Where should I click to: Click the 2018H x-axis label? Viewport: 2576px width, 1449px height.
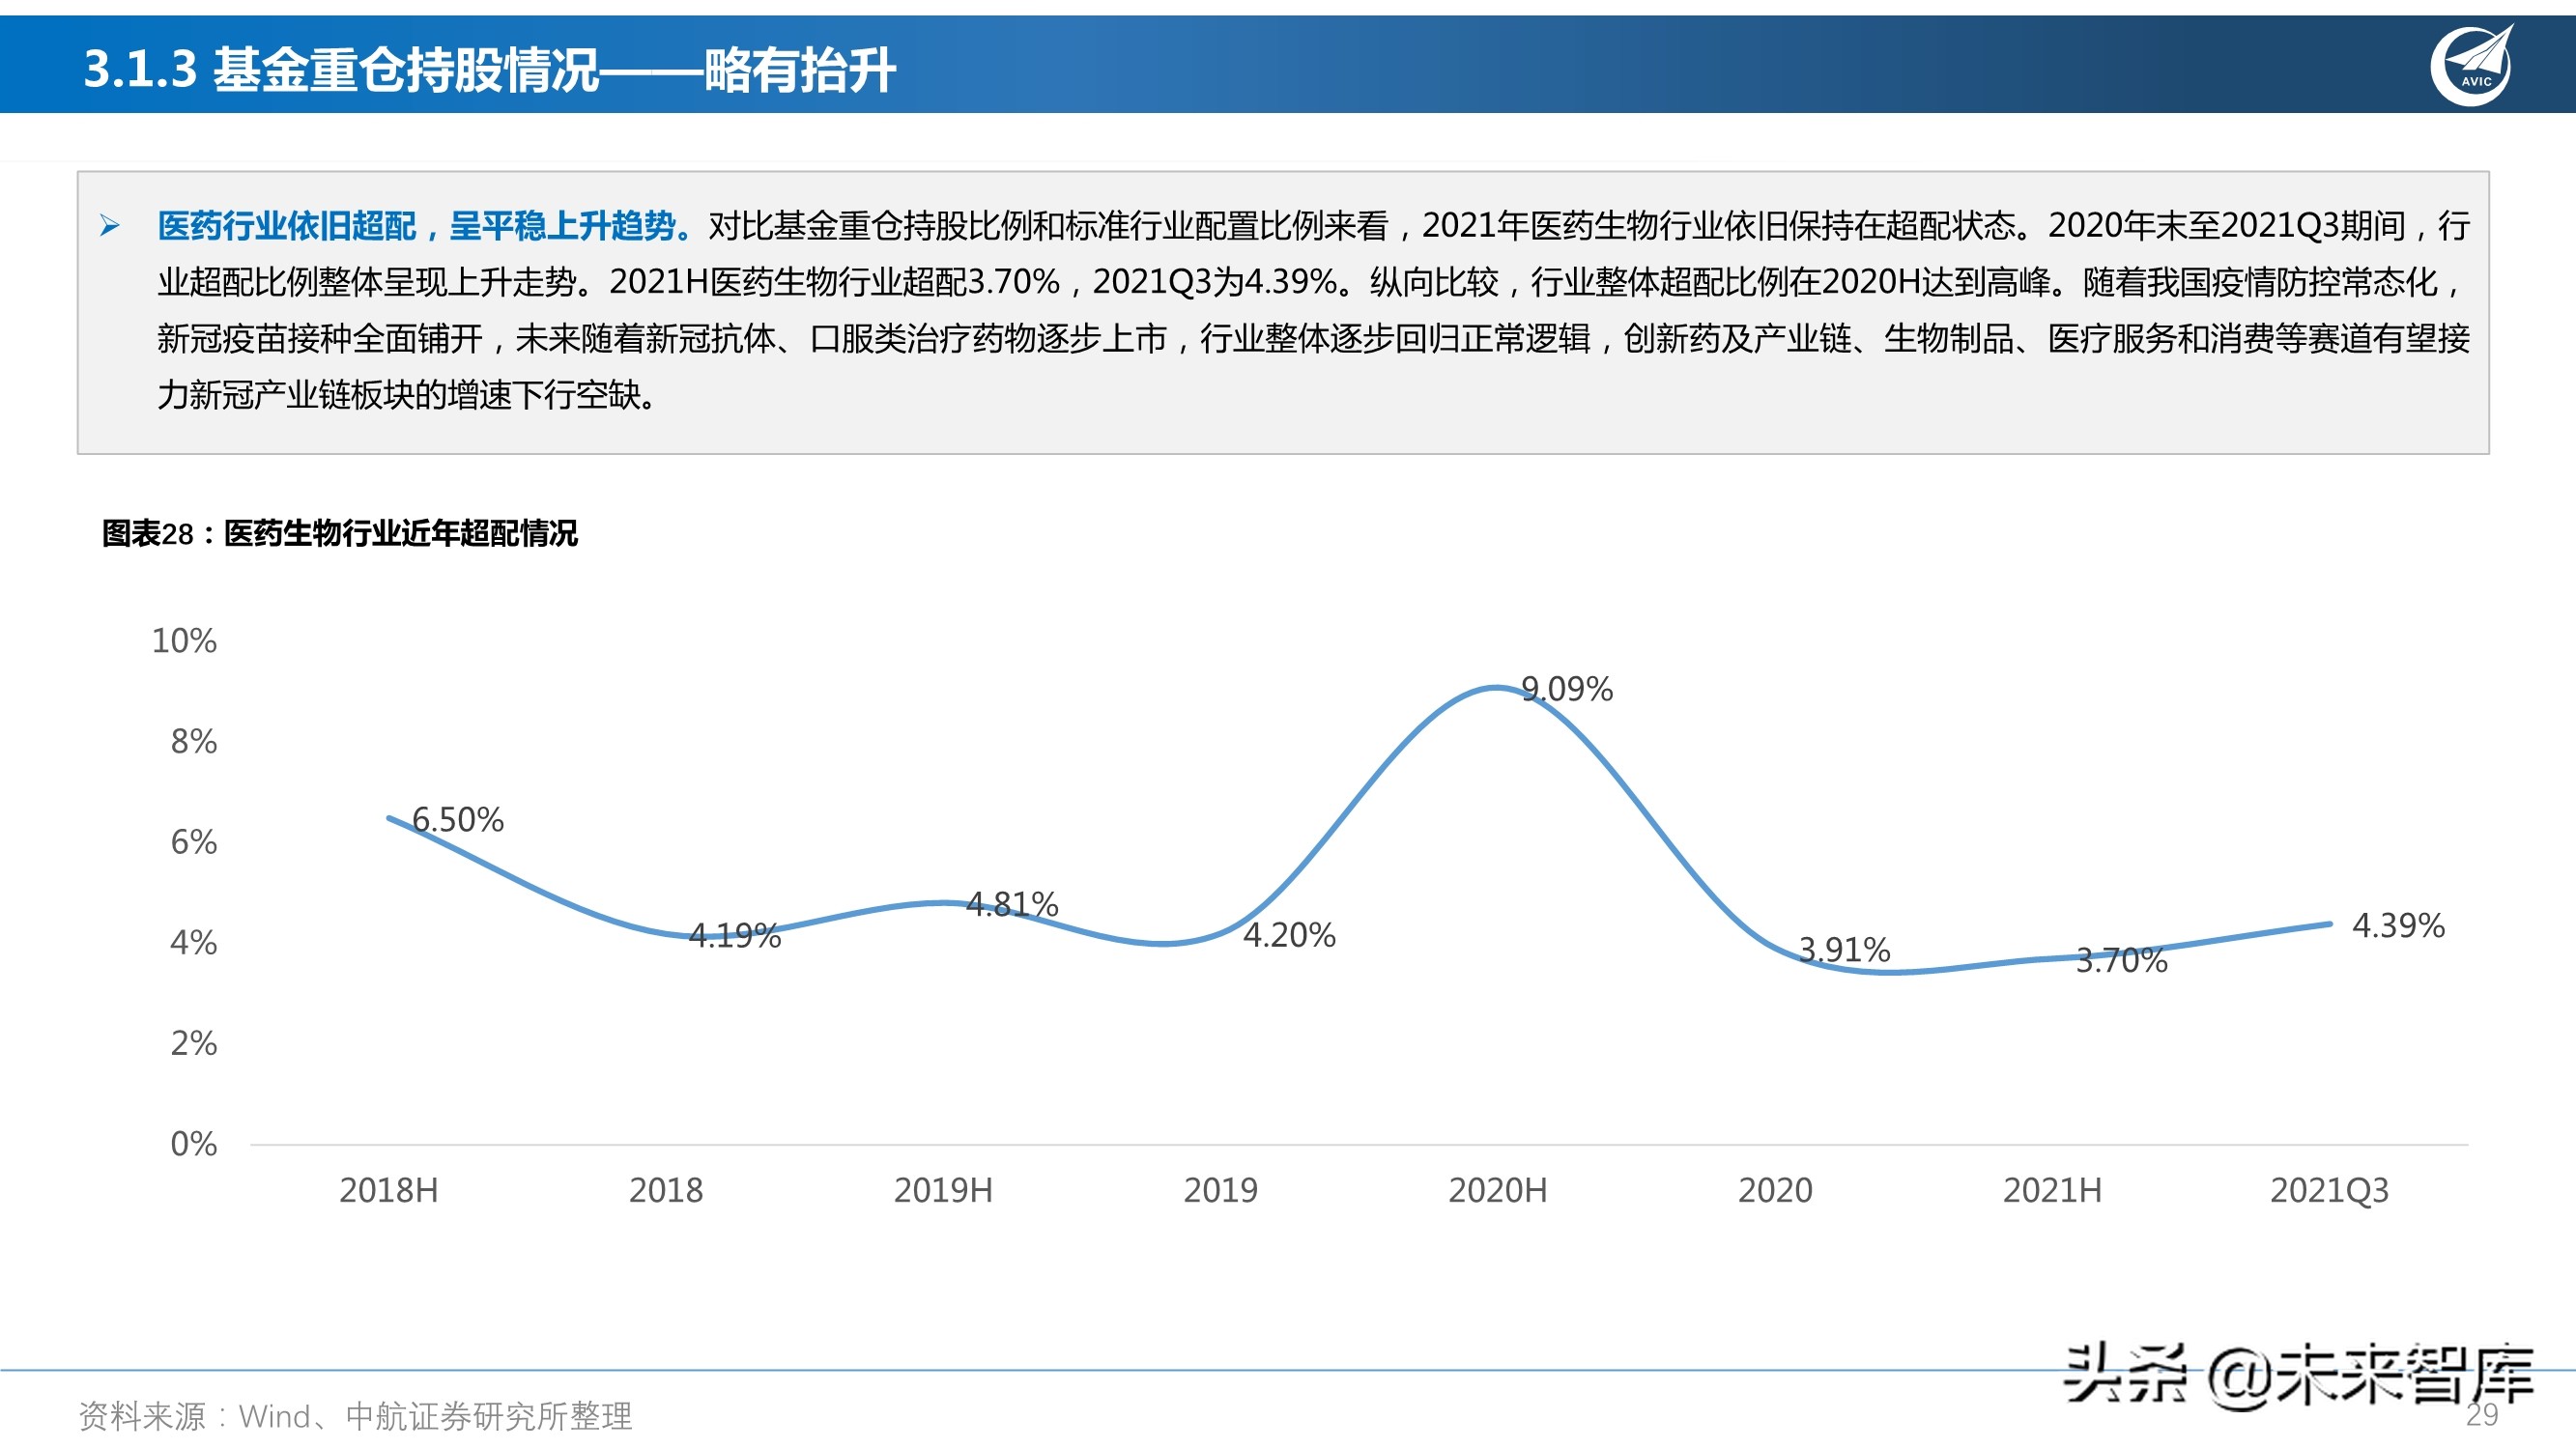pos(388,1191)
